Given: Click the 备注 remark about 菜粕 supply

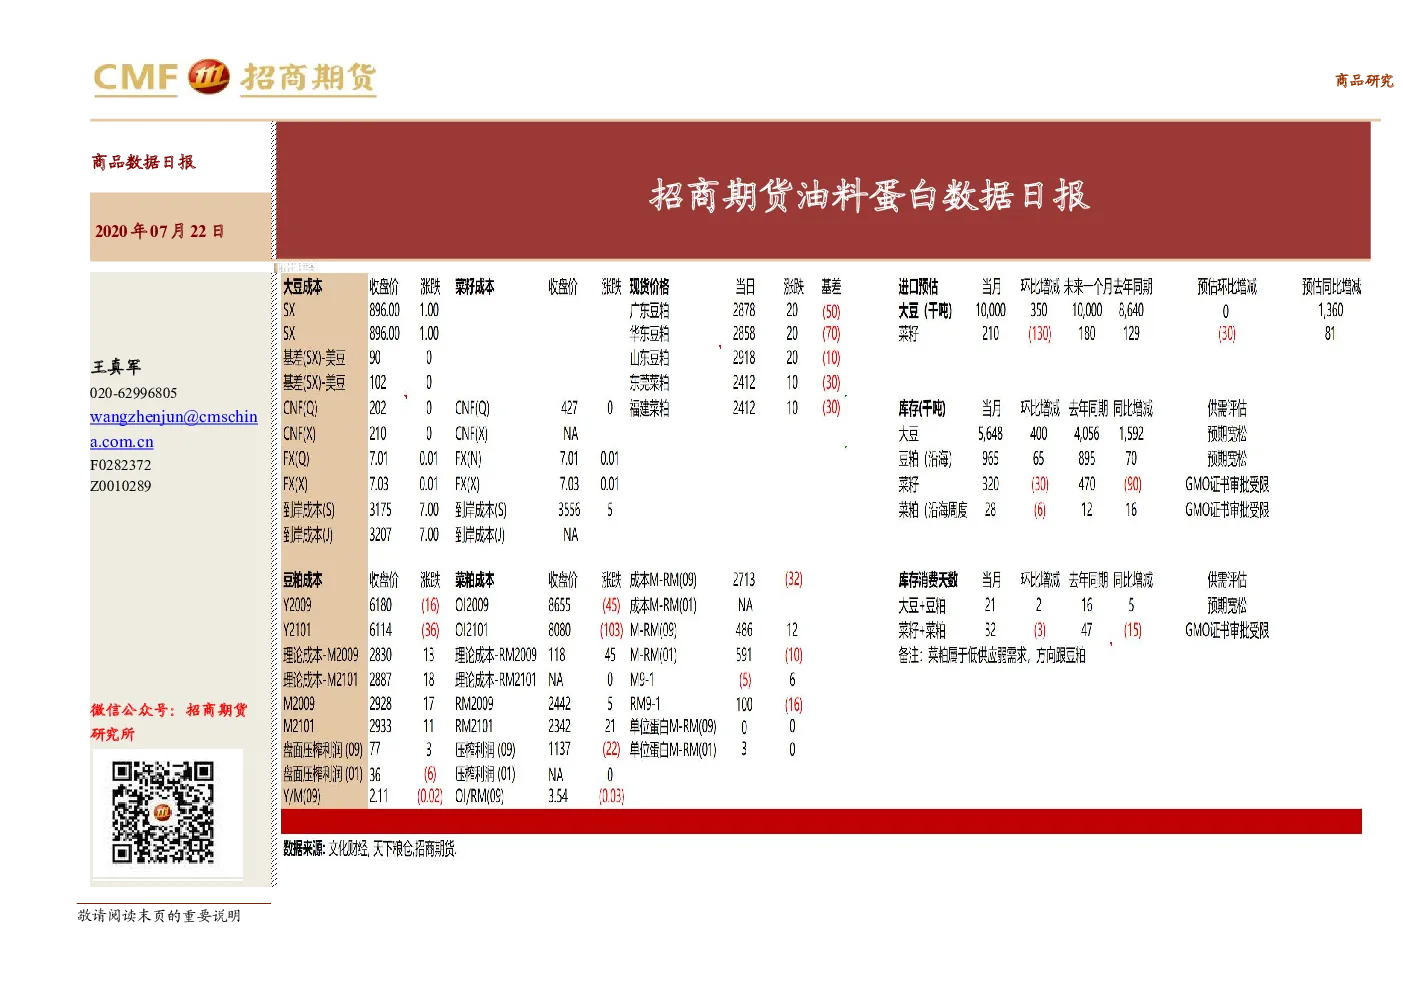Looking at the screenshot, I should [991, 656].
